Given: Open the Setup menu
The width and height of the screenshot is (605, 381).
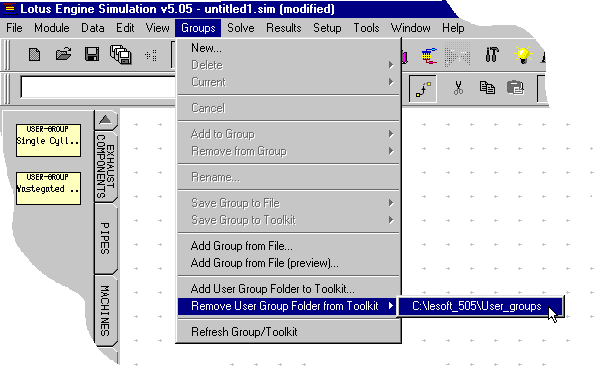Looking at the screenshot, I should click(x=327, y=28).
